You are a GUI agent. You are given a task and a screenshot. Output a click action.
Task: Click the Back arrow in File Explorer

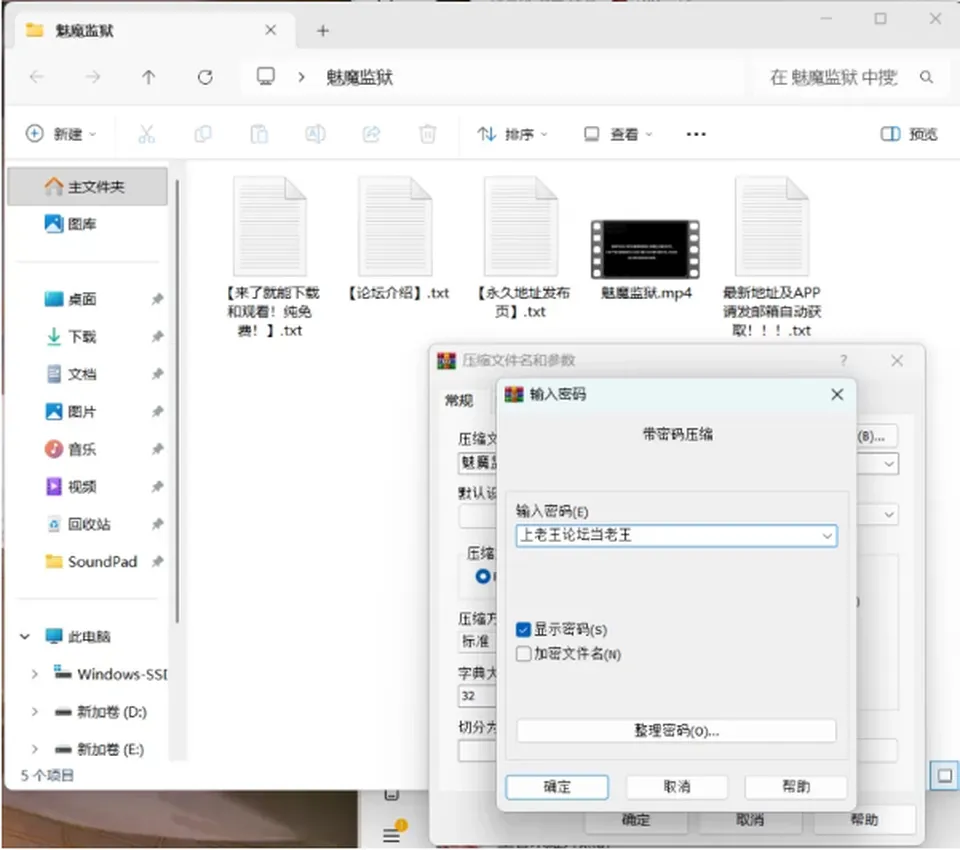point(37,77)
